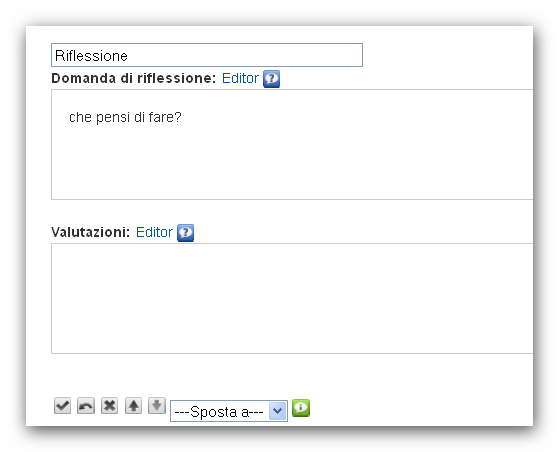The width and height of the screenshot is (559, 452).
Task: Click into the Riflessione title field
Action: pos(207,55)
